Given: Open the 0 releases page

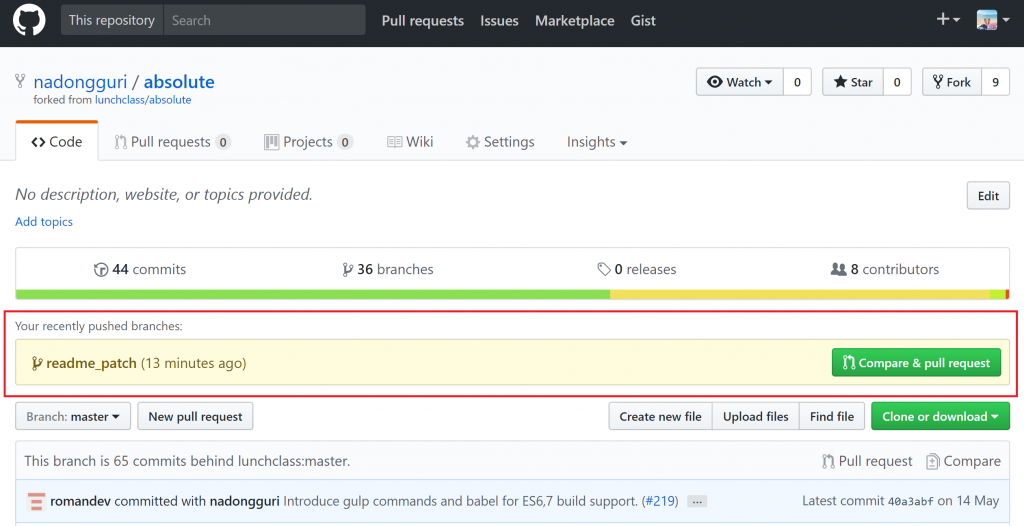Looking at the screenshot, I should click(637, 269).
